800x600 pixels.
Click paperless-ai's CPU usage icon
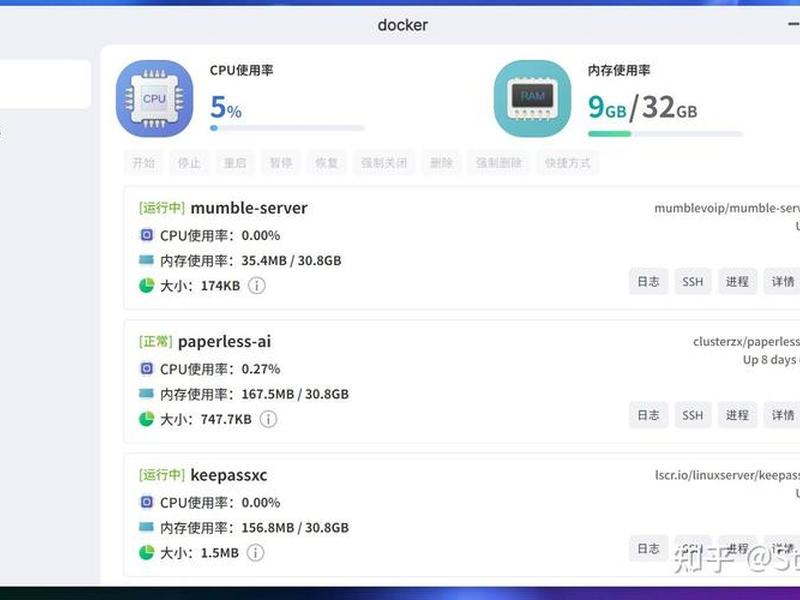(x=146, y=368)
